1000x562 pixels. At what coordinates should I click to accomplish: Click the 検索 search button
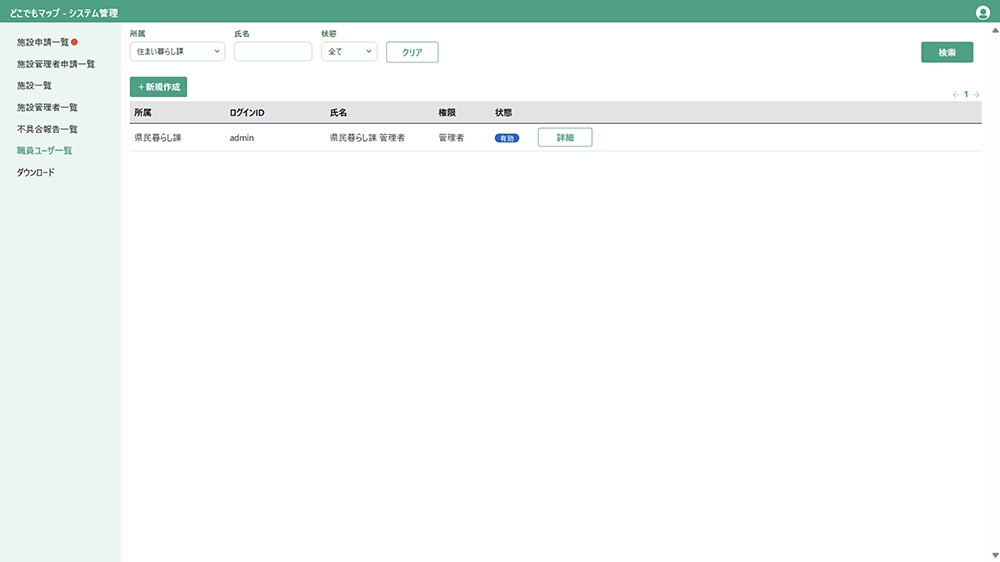coord(947,52)
